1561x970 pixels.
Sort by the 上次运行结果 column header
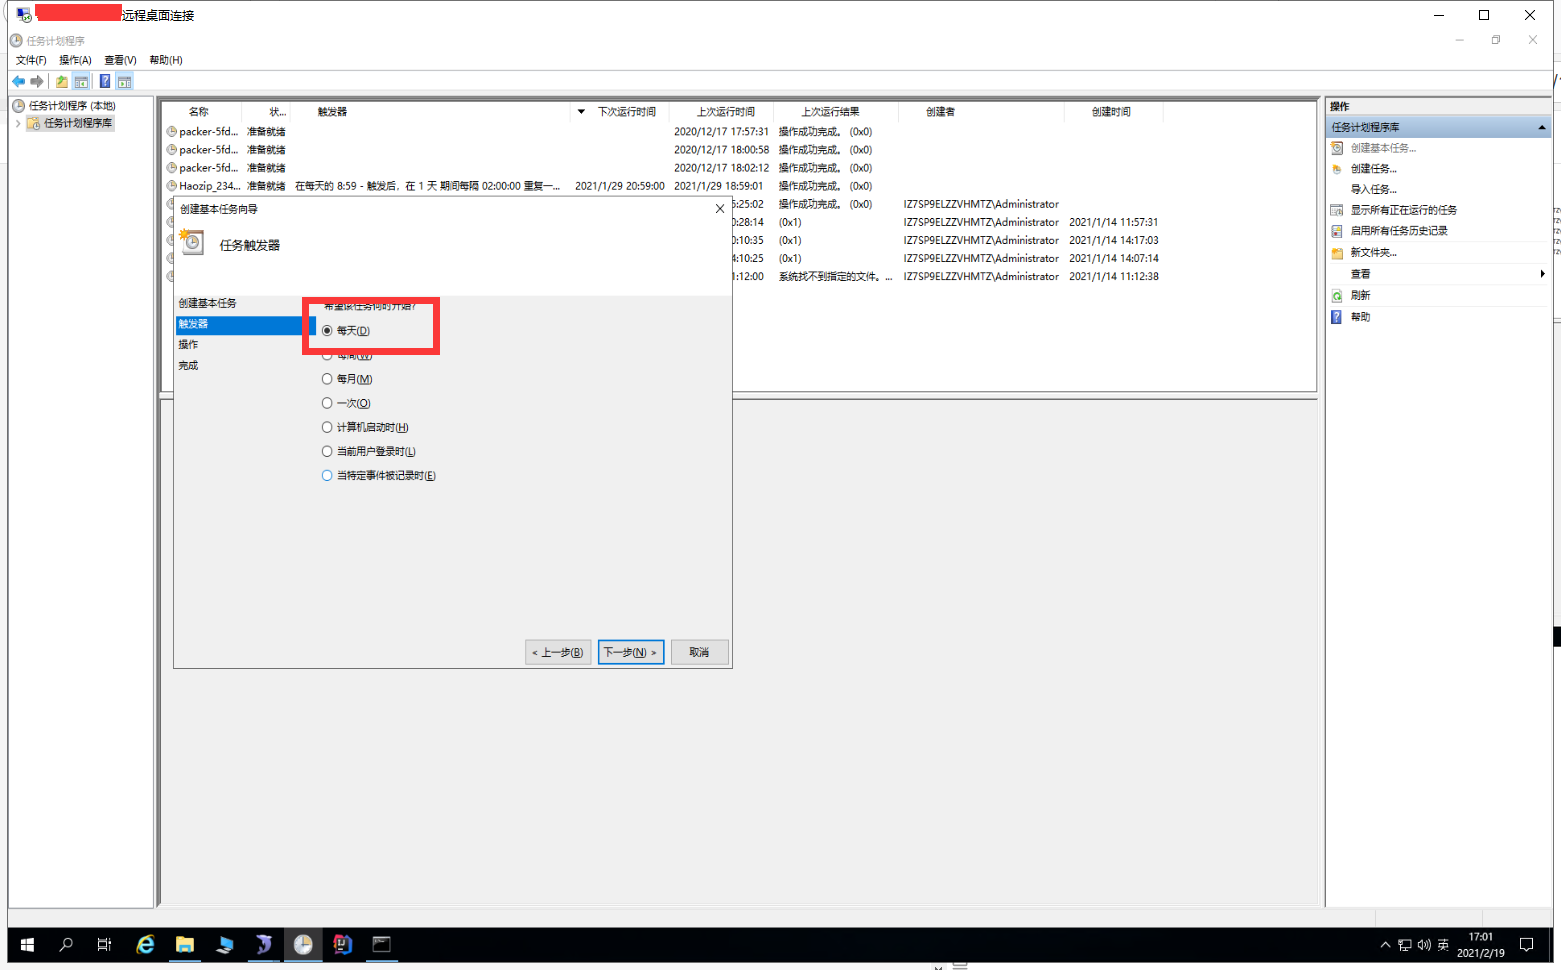pyautogui.click(x=830, y=112)
